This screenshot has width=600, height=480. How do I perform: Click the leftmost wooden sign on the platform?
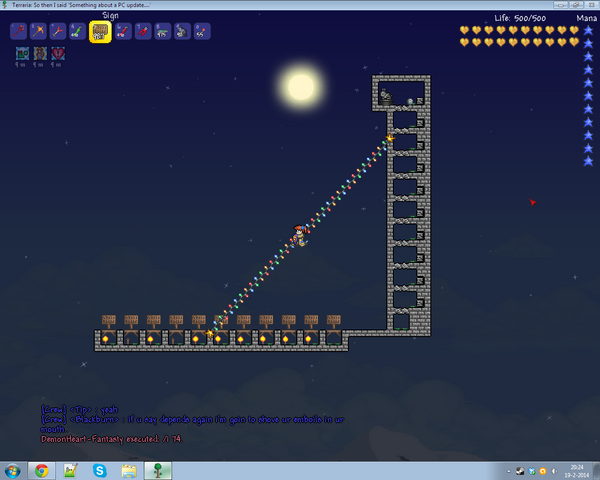[x=109, y=321]
